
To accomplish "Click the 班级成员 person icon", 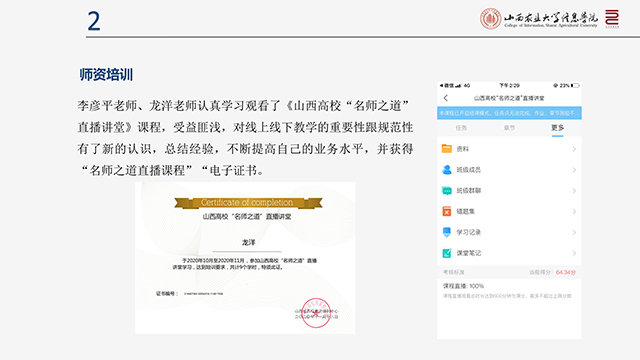I will (x=447, y=169).
